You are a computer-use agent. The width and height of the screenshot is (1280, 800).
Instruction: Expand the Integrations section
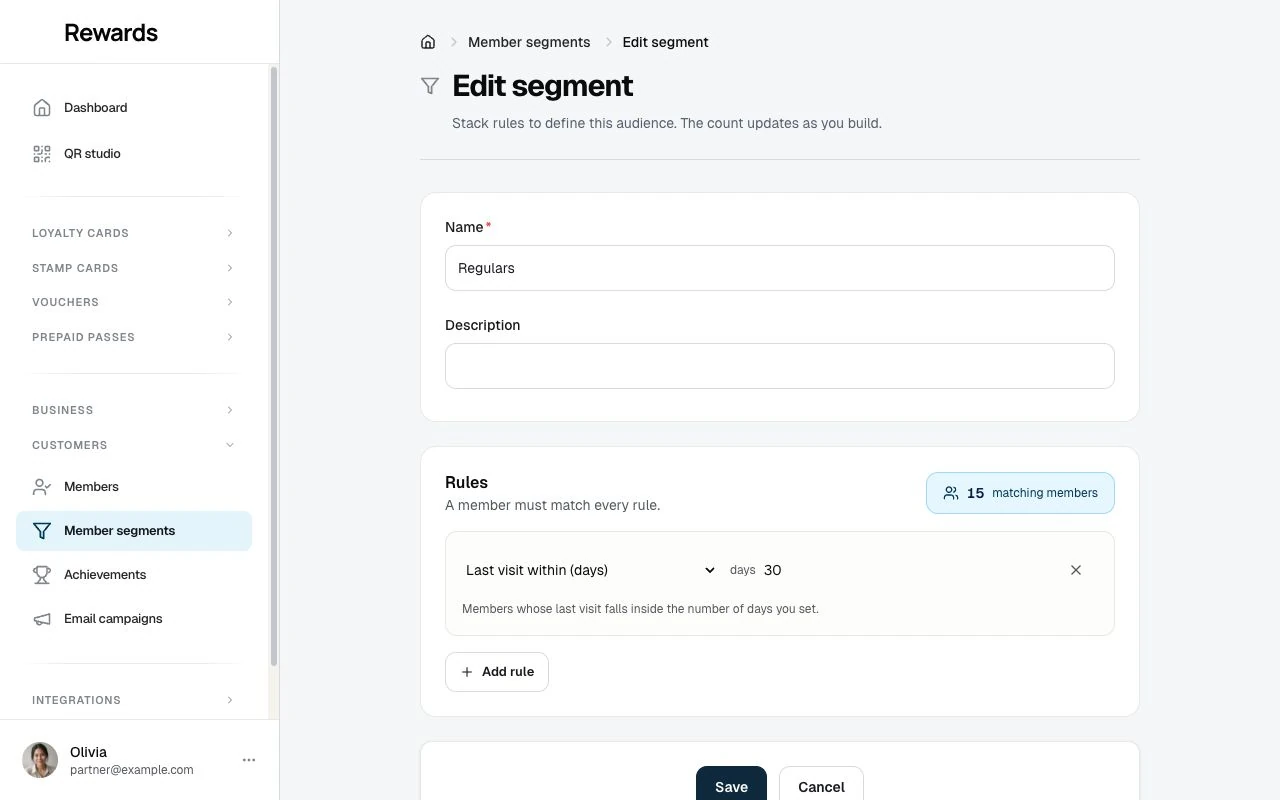click(133, 700)
